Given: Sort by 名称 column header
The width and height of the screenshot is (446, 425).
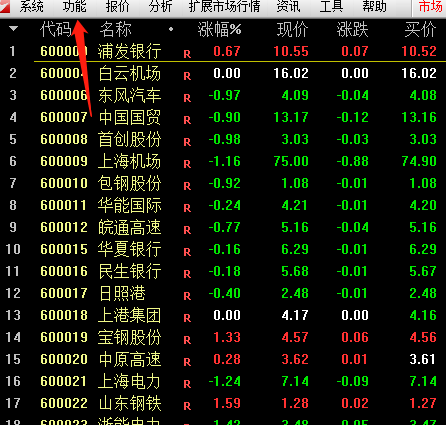Looking at the screenshot, I should 116,29.
